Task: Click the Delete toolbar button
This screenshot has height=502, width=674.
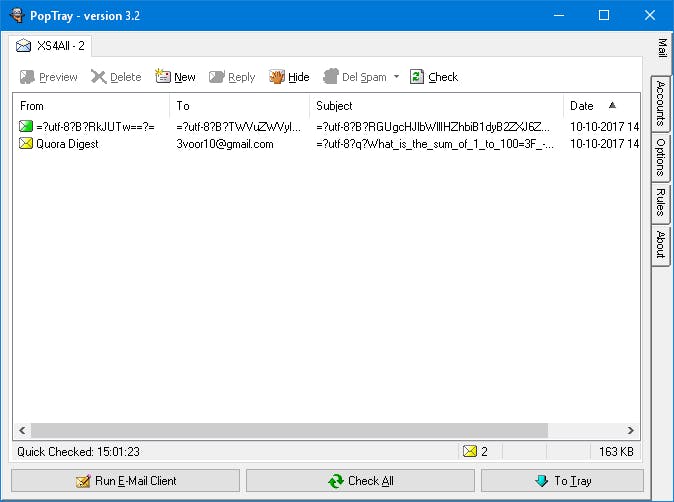Action: click(x=116, y=77)
